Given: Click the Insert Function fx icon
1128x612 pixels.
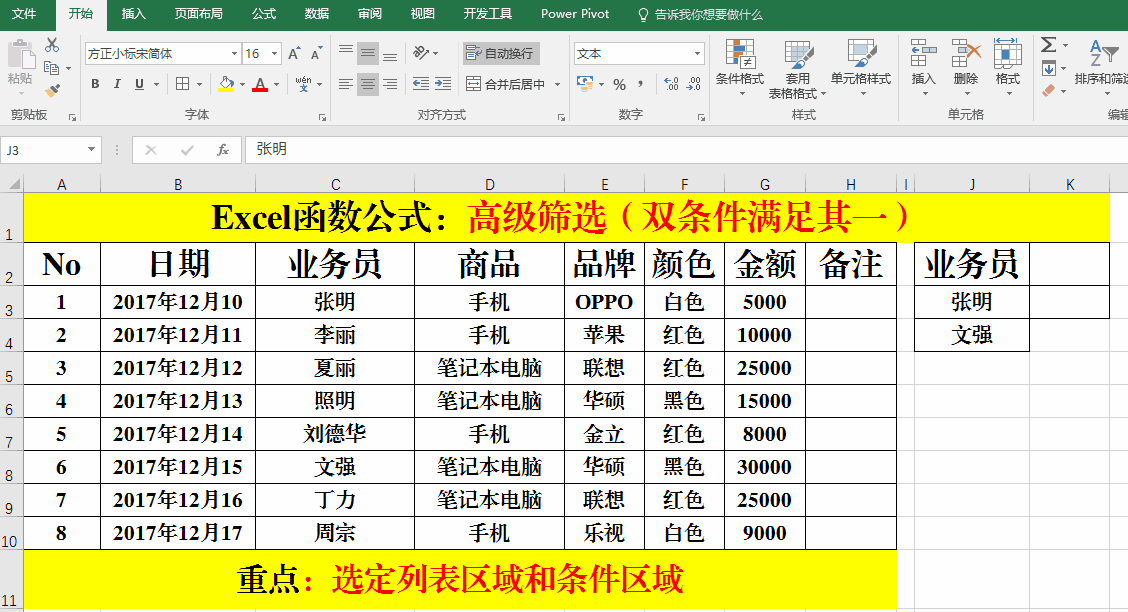Looking at the screenshot, I should point(222,149).
